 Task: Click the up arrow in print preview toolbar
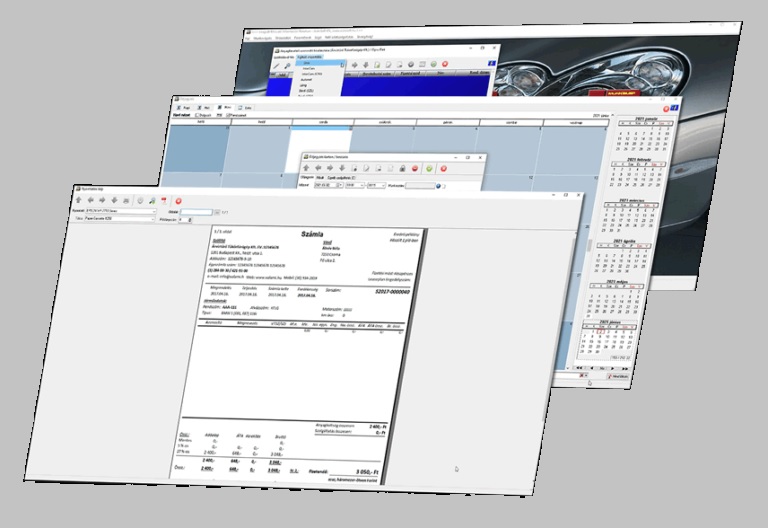[x=78, y=200]
